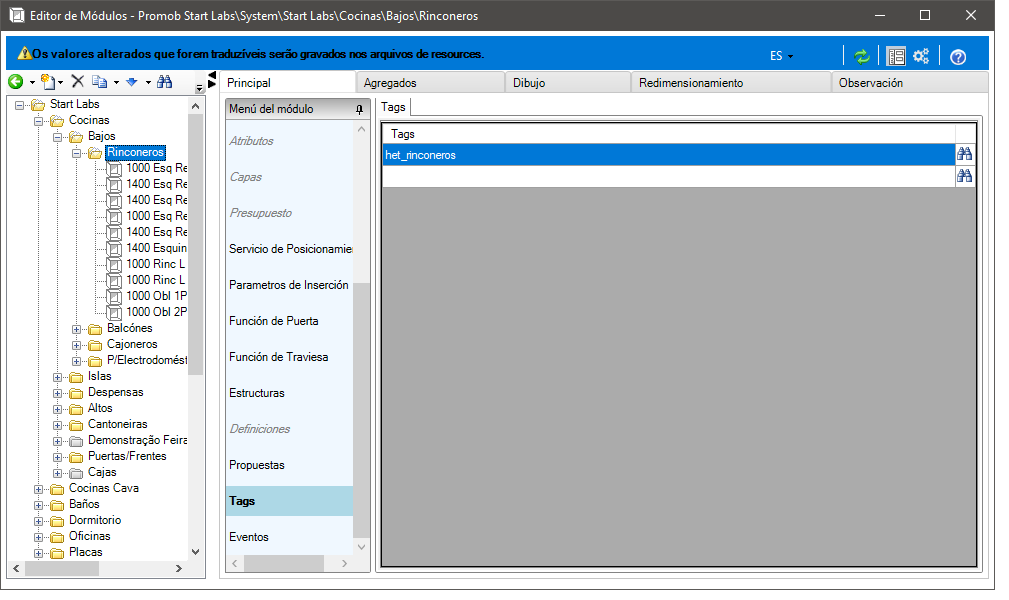Open the copy icon dropdown arrow

click(116, 82)
